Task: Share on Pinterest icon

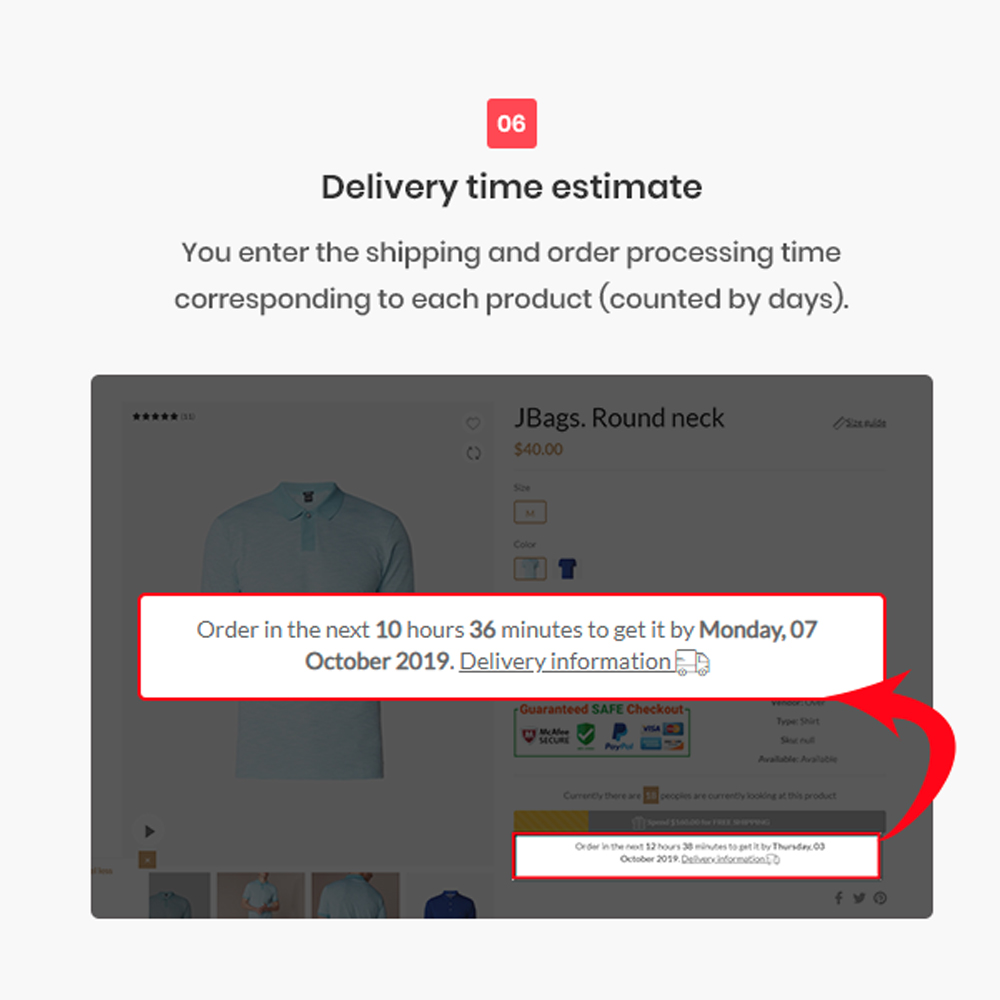Action: point(880,898)
